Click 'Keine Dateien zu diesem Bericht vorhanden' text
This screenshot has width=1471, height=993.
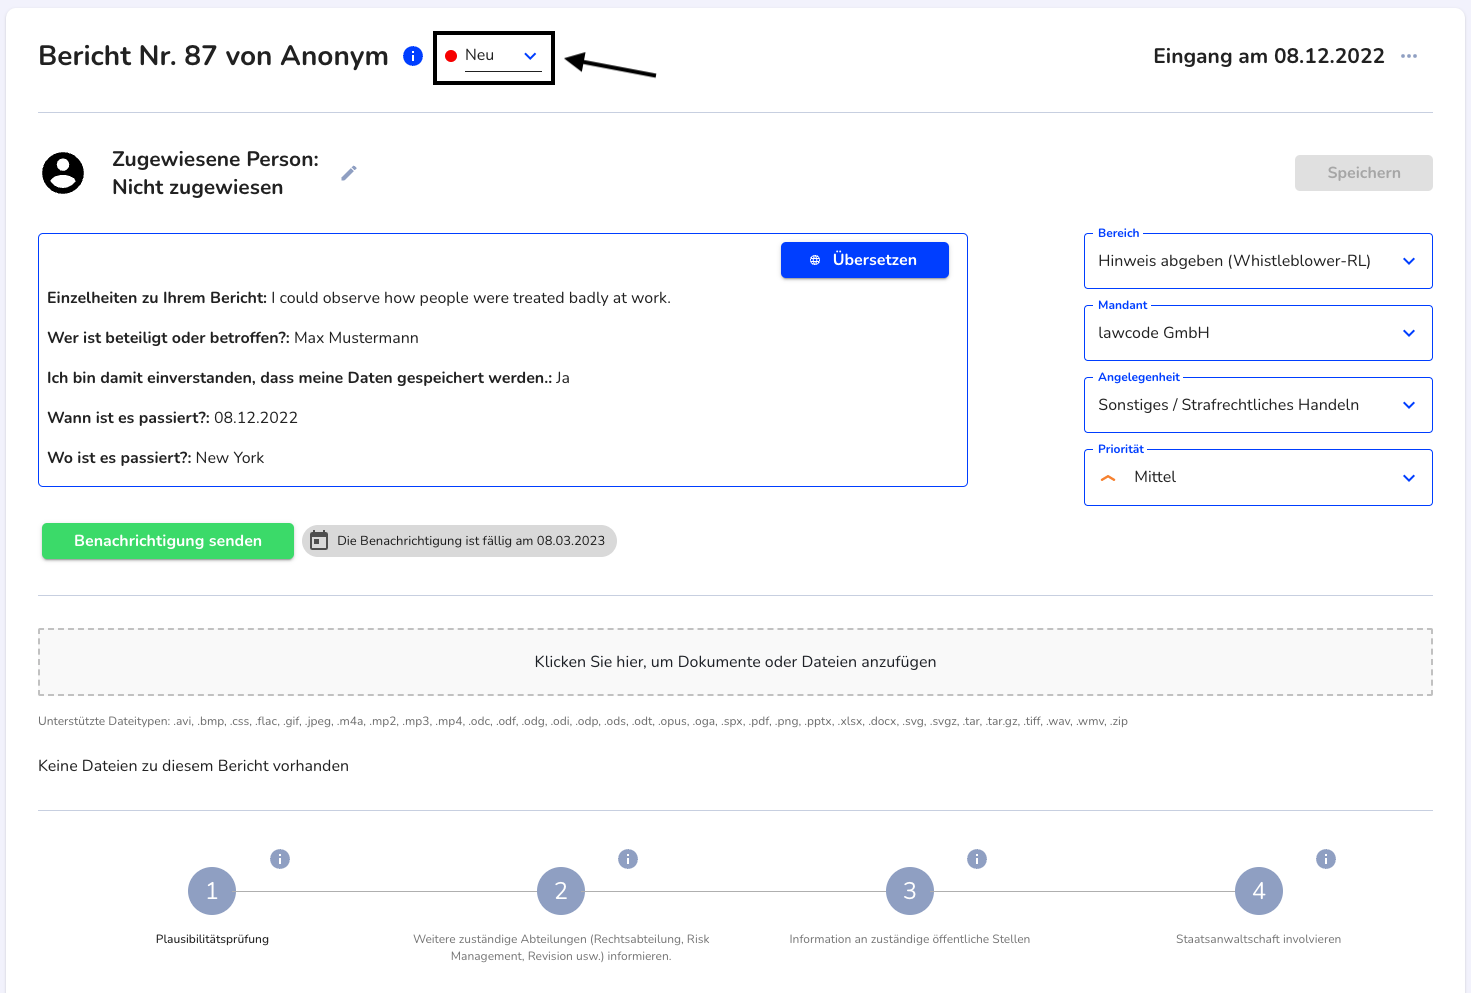[x=193, y=766]
